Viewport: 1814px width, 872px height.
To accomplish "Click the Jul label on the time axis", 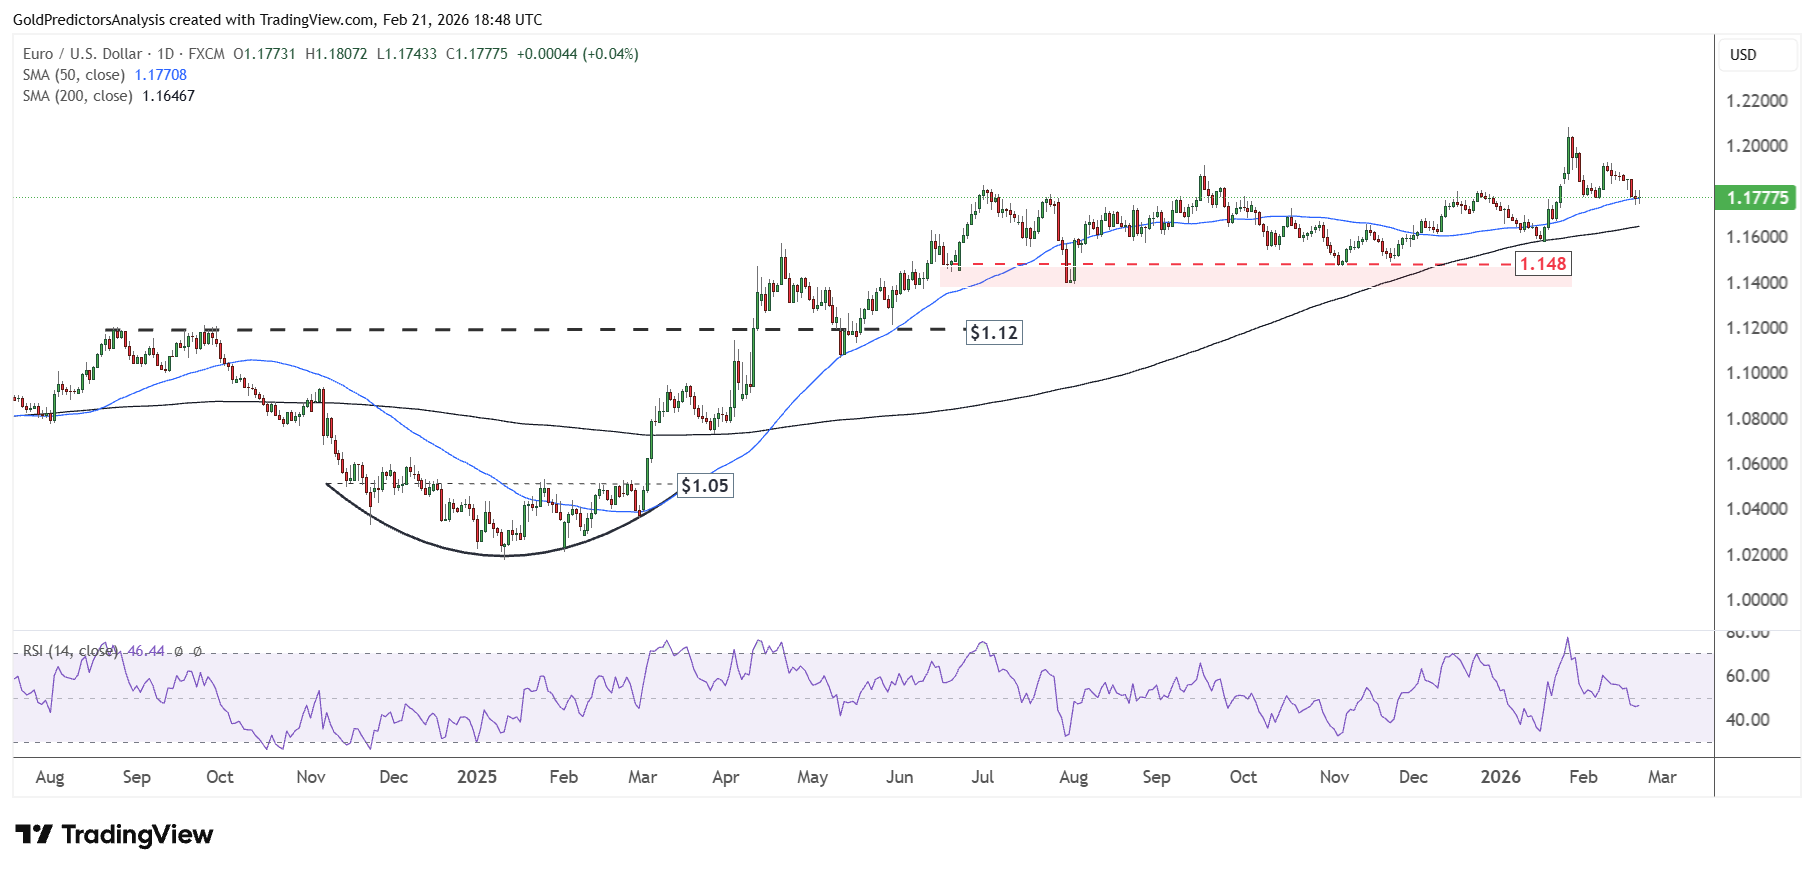I will [x=983, y=777].
